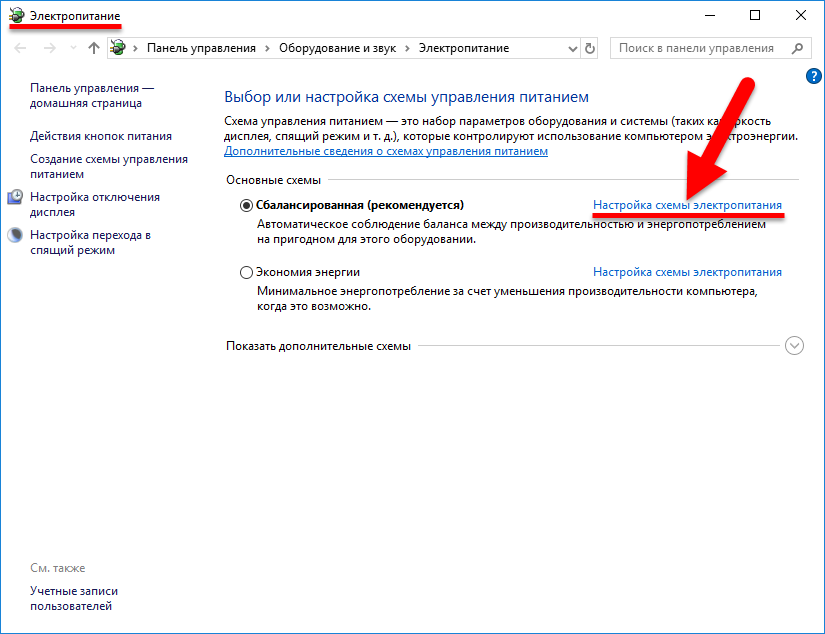Minimize the Электропитание window
825x634 pixels.
(710, 15)
